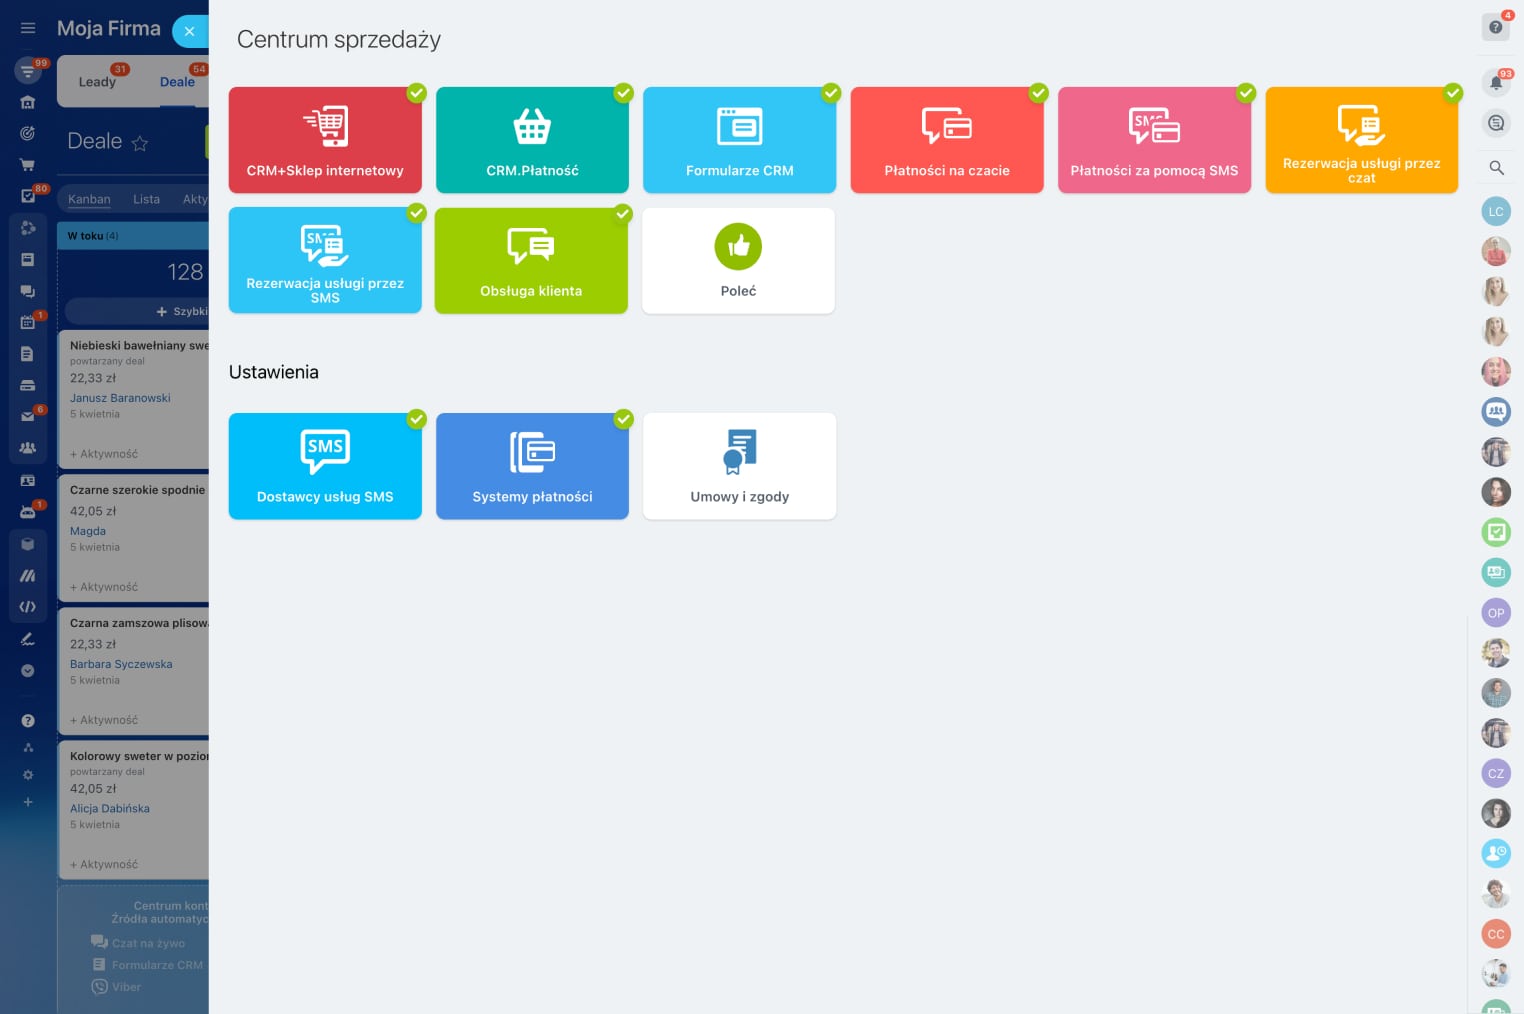
Task: Open Systemy płatności settings tile
Action: [532, 466]
